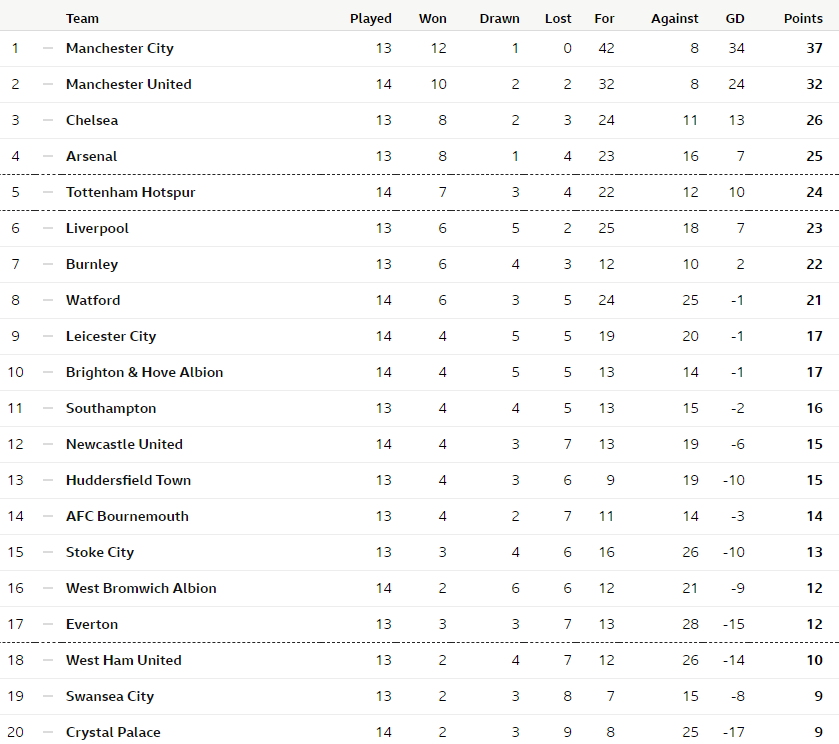The width and height of the screenshot is (839, 744).
Task: Click the GD column header
Action: tap(735, 18)
